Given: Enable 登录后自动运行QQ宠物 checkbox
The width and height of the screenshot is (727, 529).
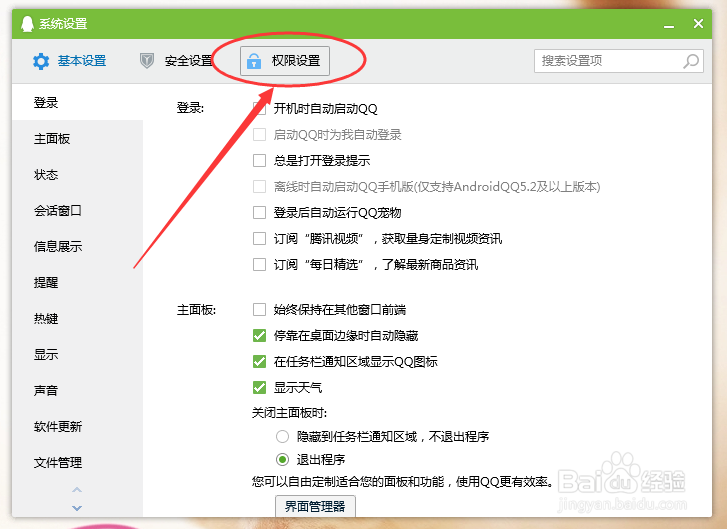Looking at the screenshot, I should pos(259,212).
